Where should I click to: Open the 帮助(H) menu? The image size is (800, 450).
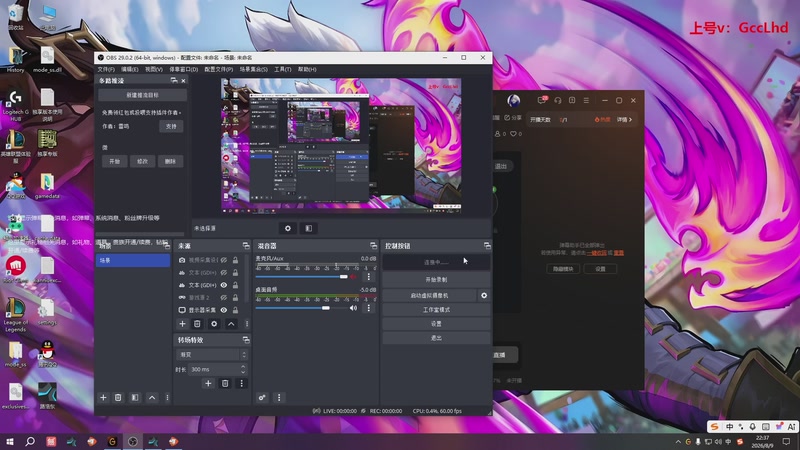tap(307, 69)
